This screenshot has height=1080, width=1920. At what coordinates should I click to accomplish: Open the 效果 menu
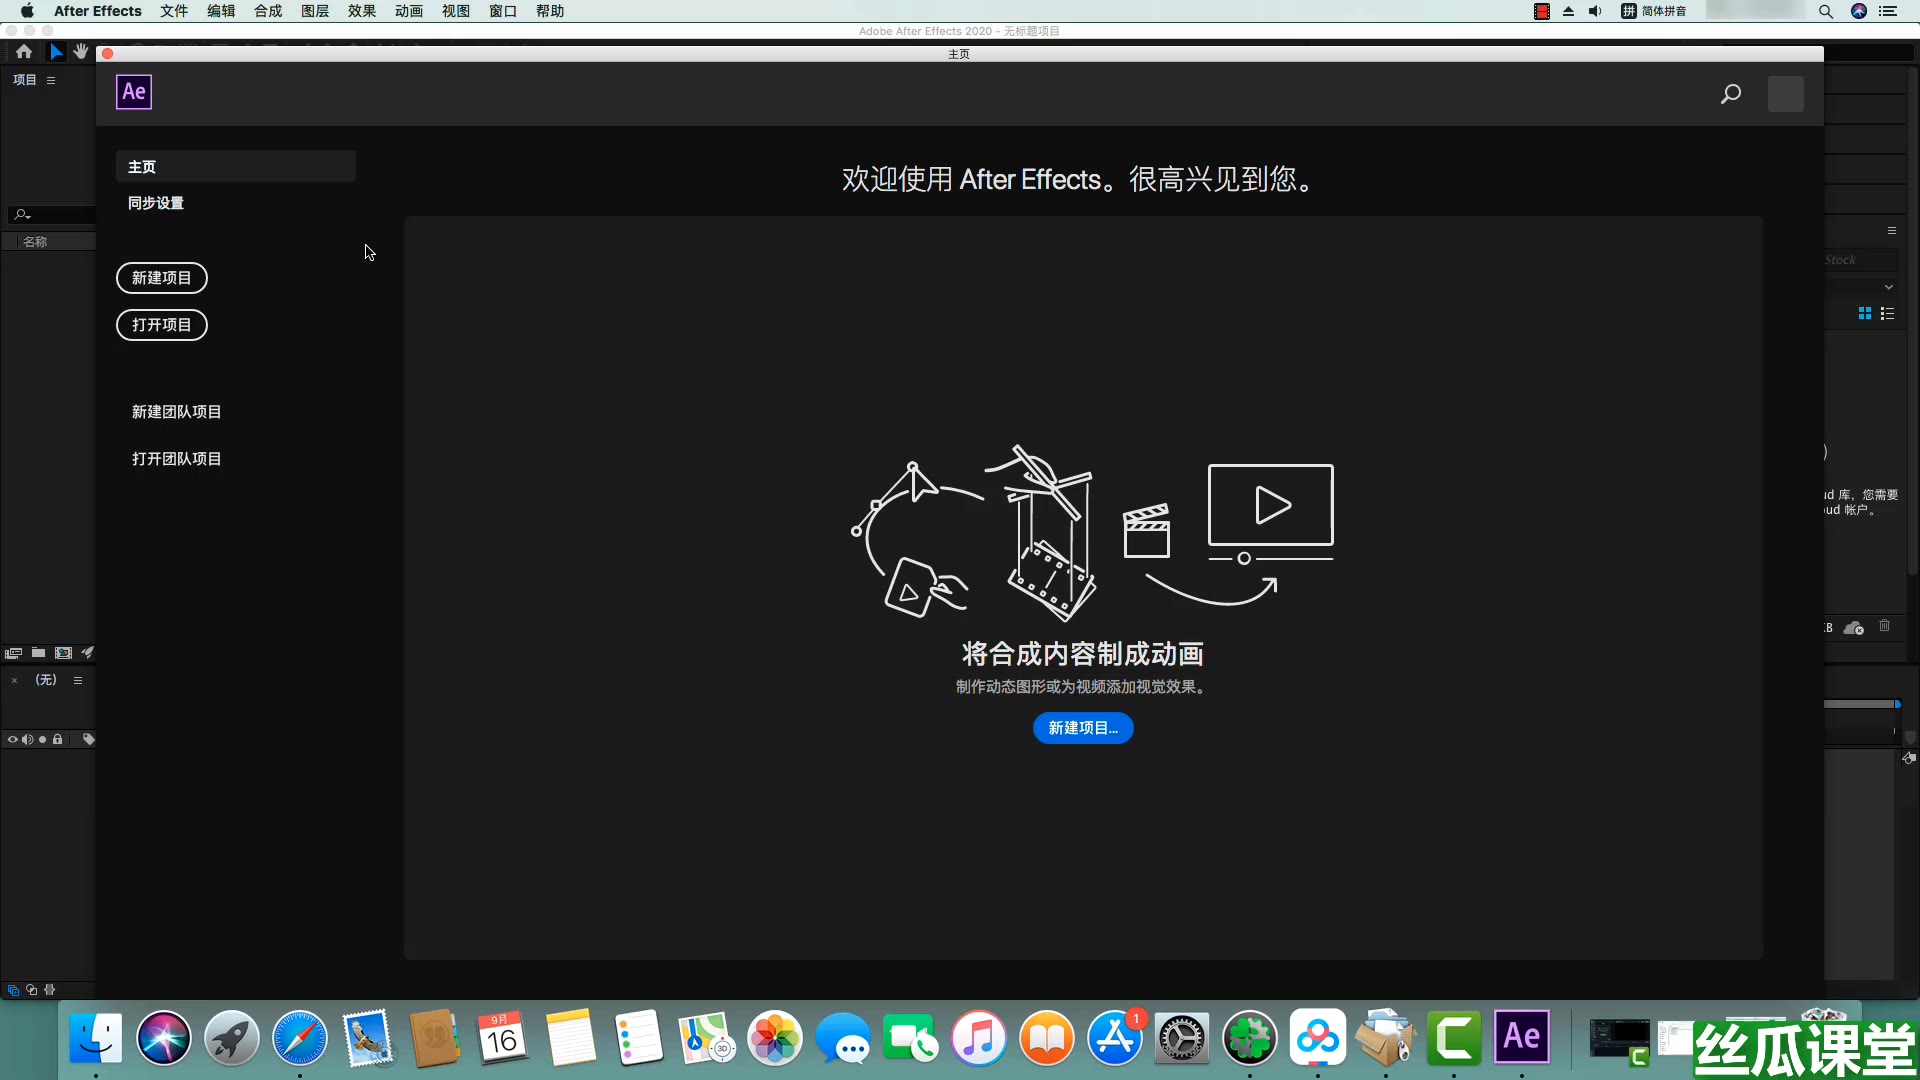362,11
